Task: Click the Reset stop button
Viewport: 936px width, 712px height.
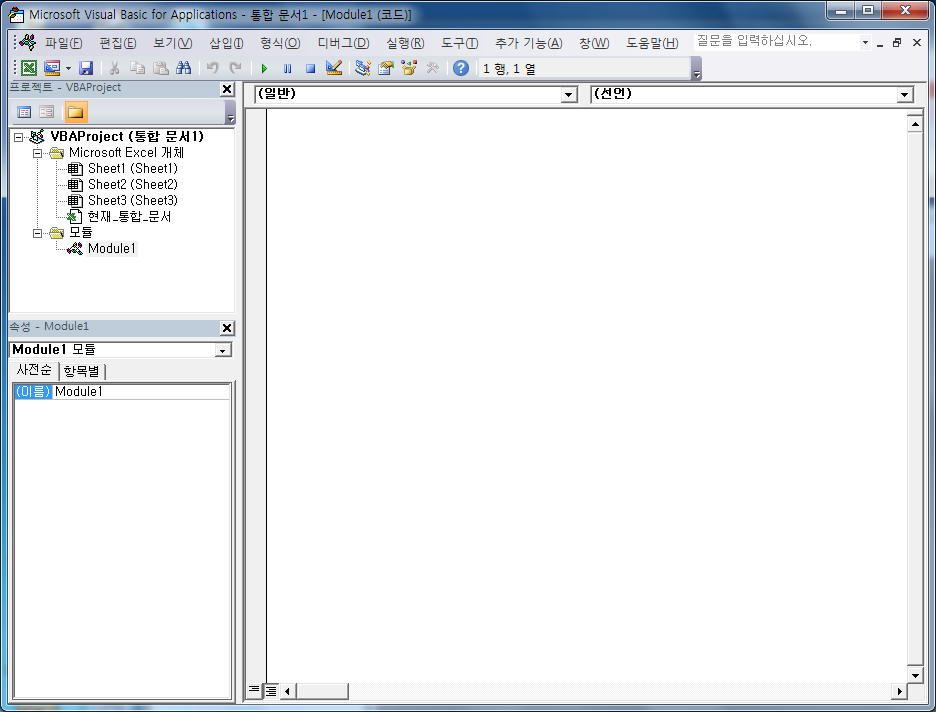Action: pyautogui.click(x=310, y=68)
